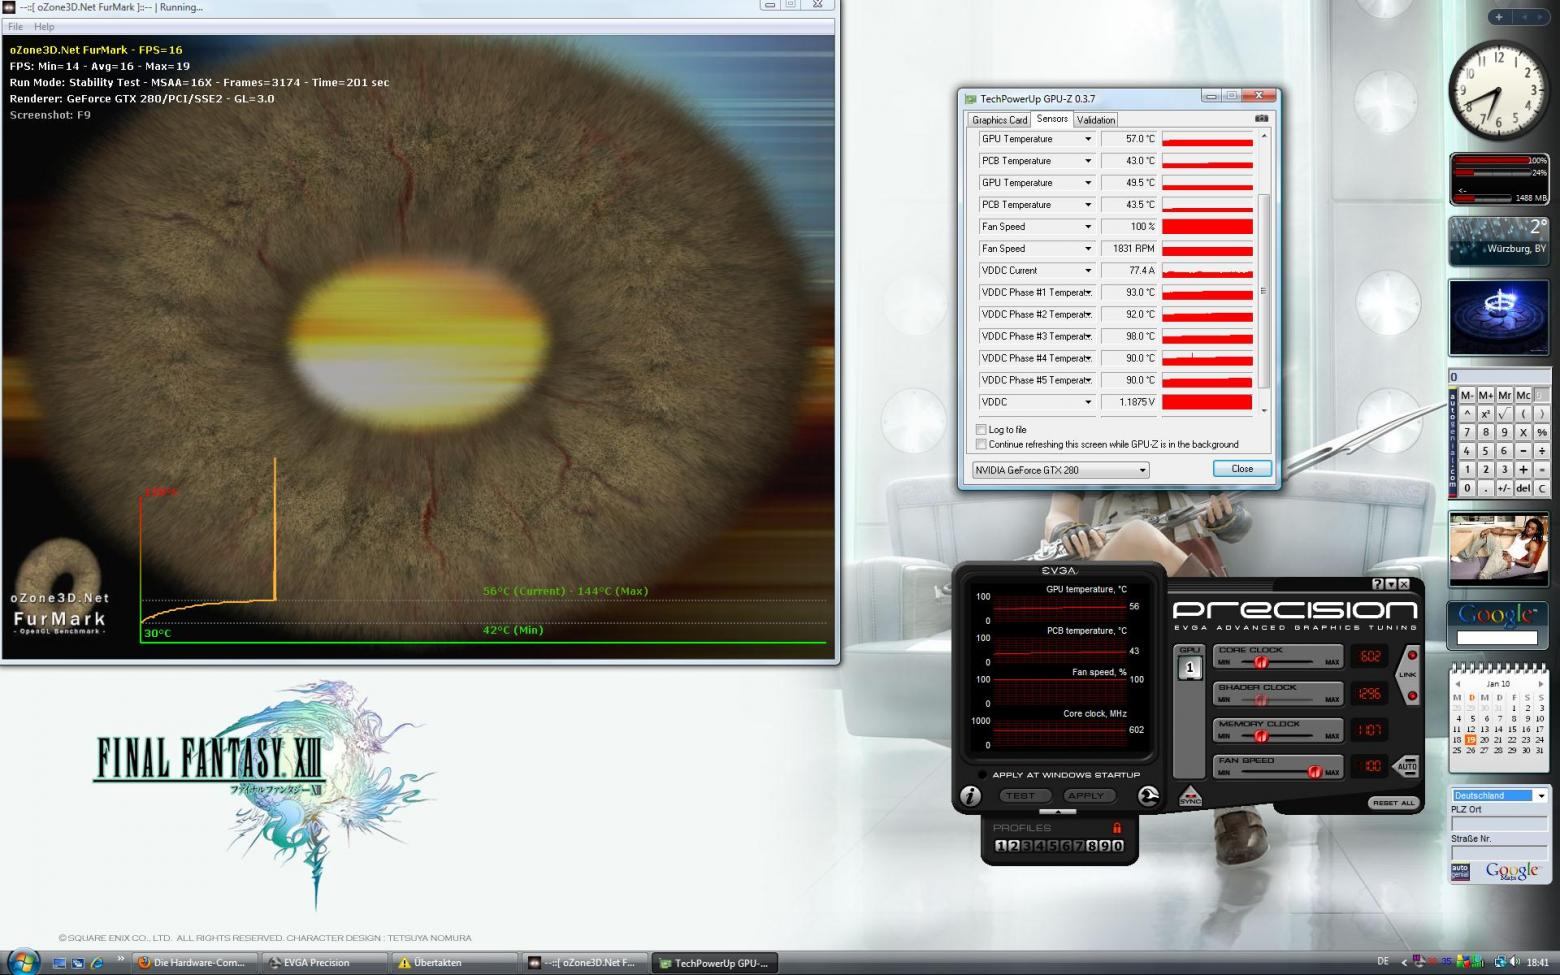The image size is (1560, 975).
Task: Open the Precision information icon
Action: [x=970, y=796]
